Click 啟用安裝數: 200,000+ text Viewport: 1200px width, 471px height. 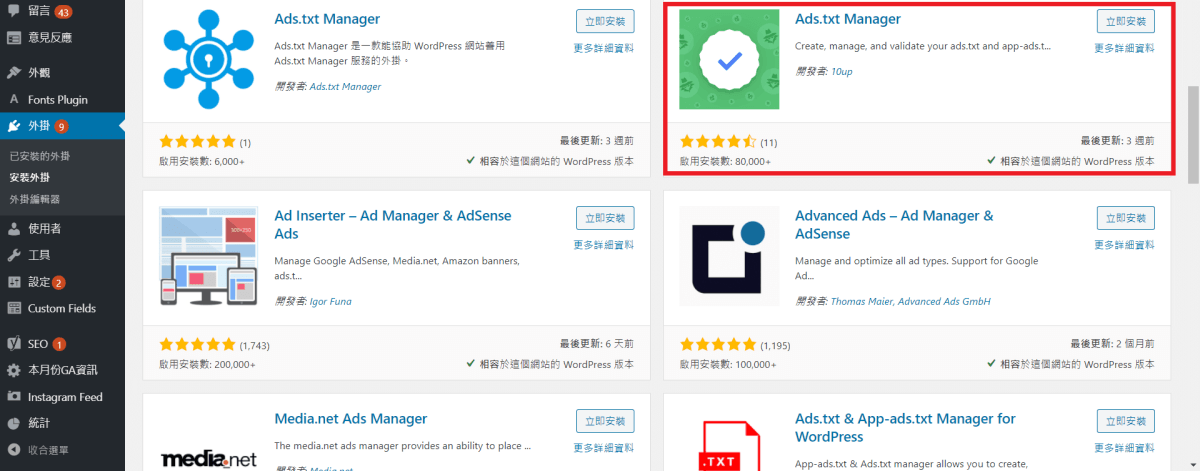(207, 364)
